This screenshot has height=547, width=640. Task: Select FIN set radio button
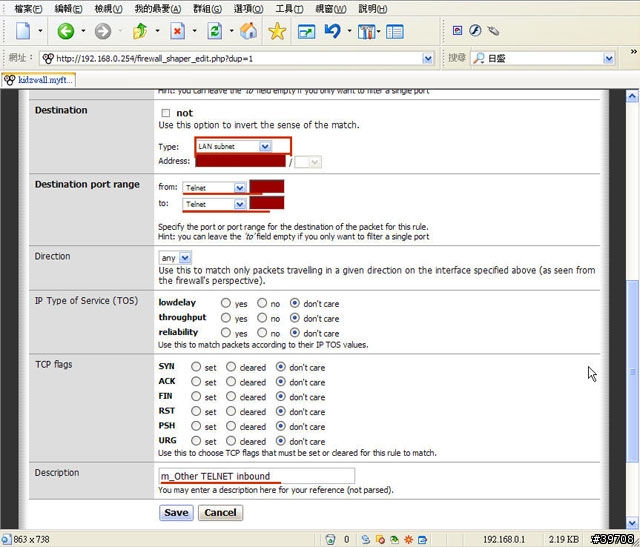click(x=196, y=396)
